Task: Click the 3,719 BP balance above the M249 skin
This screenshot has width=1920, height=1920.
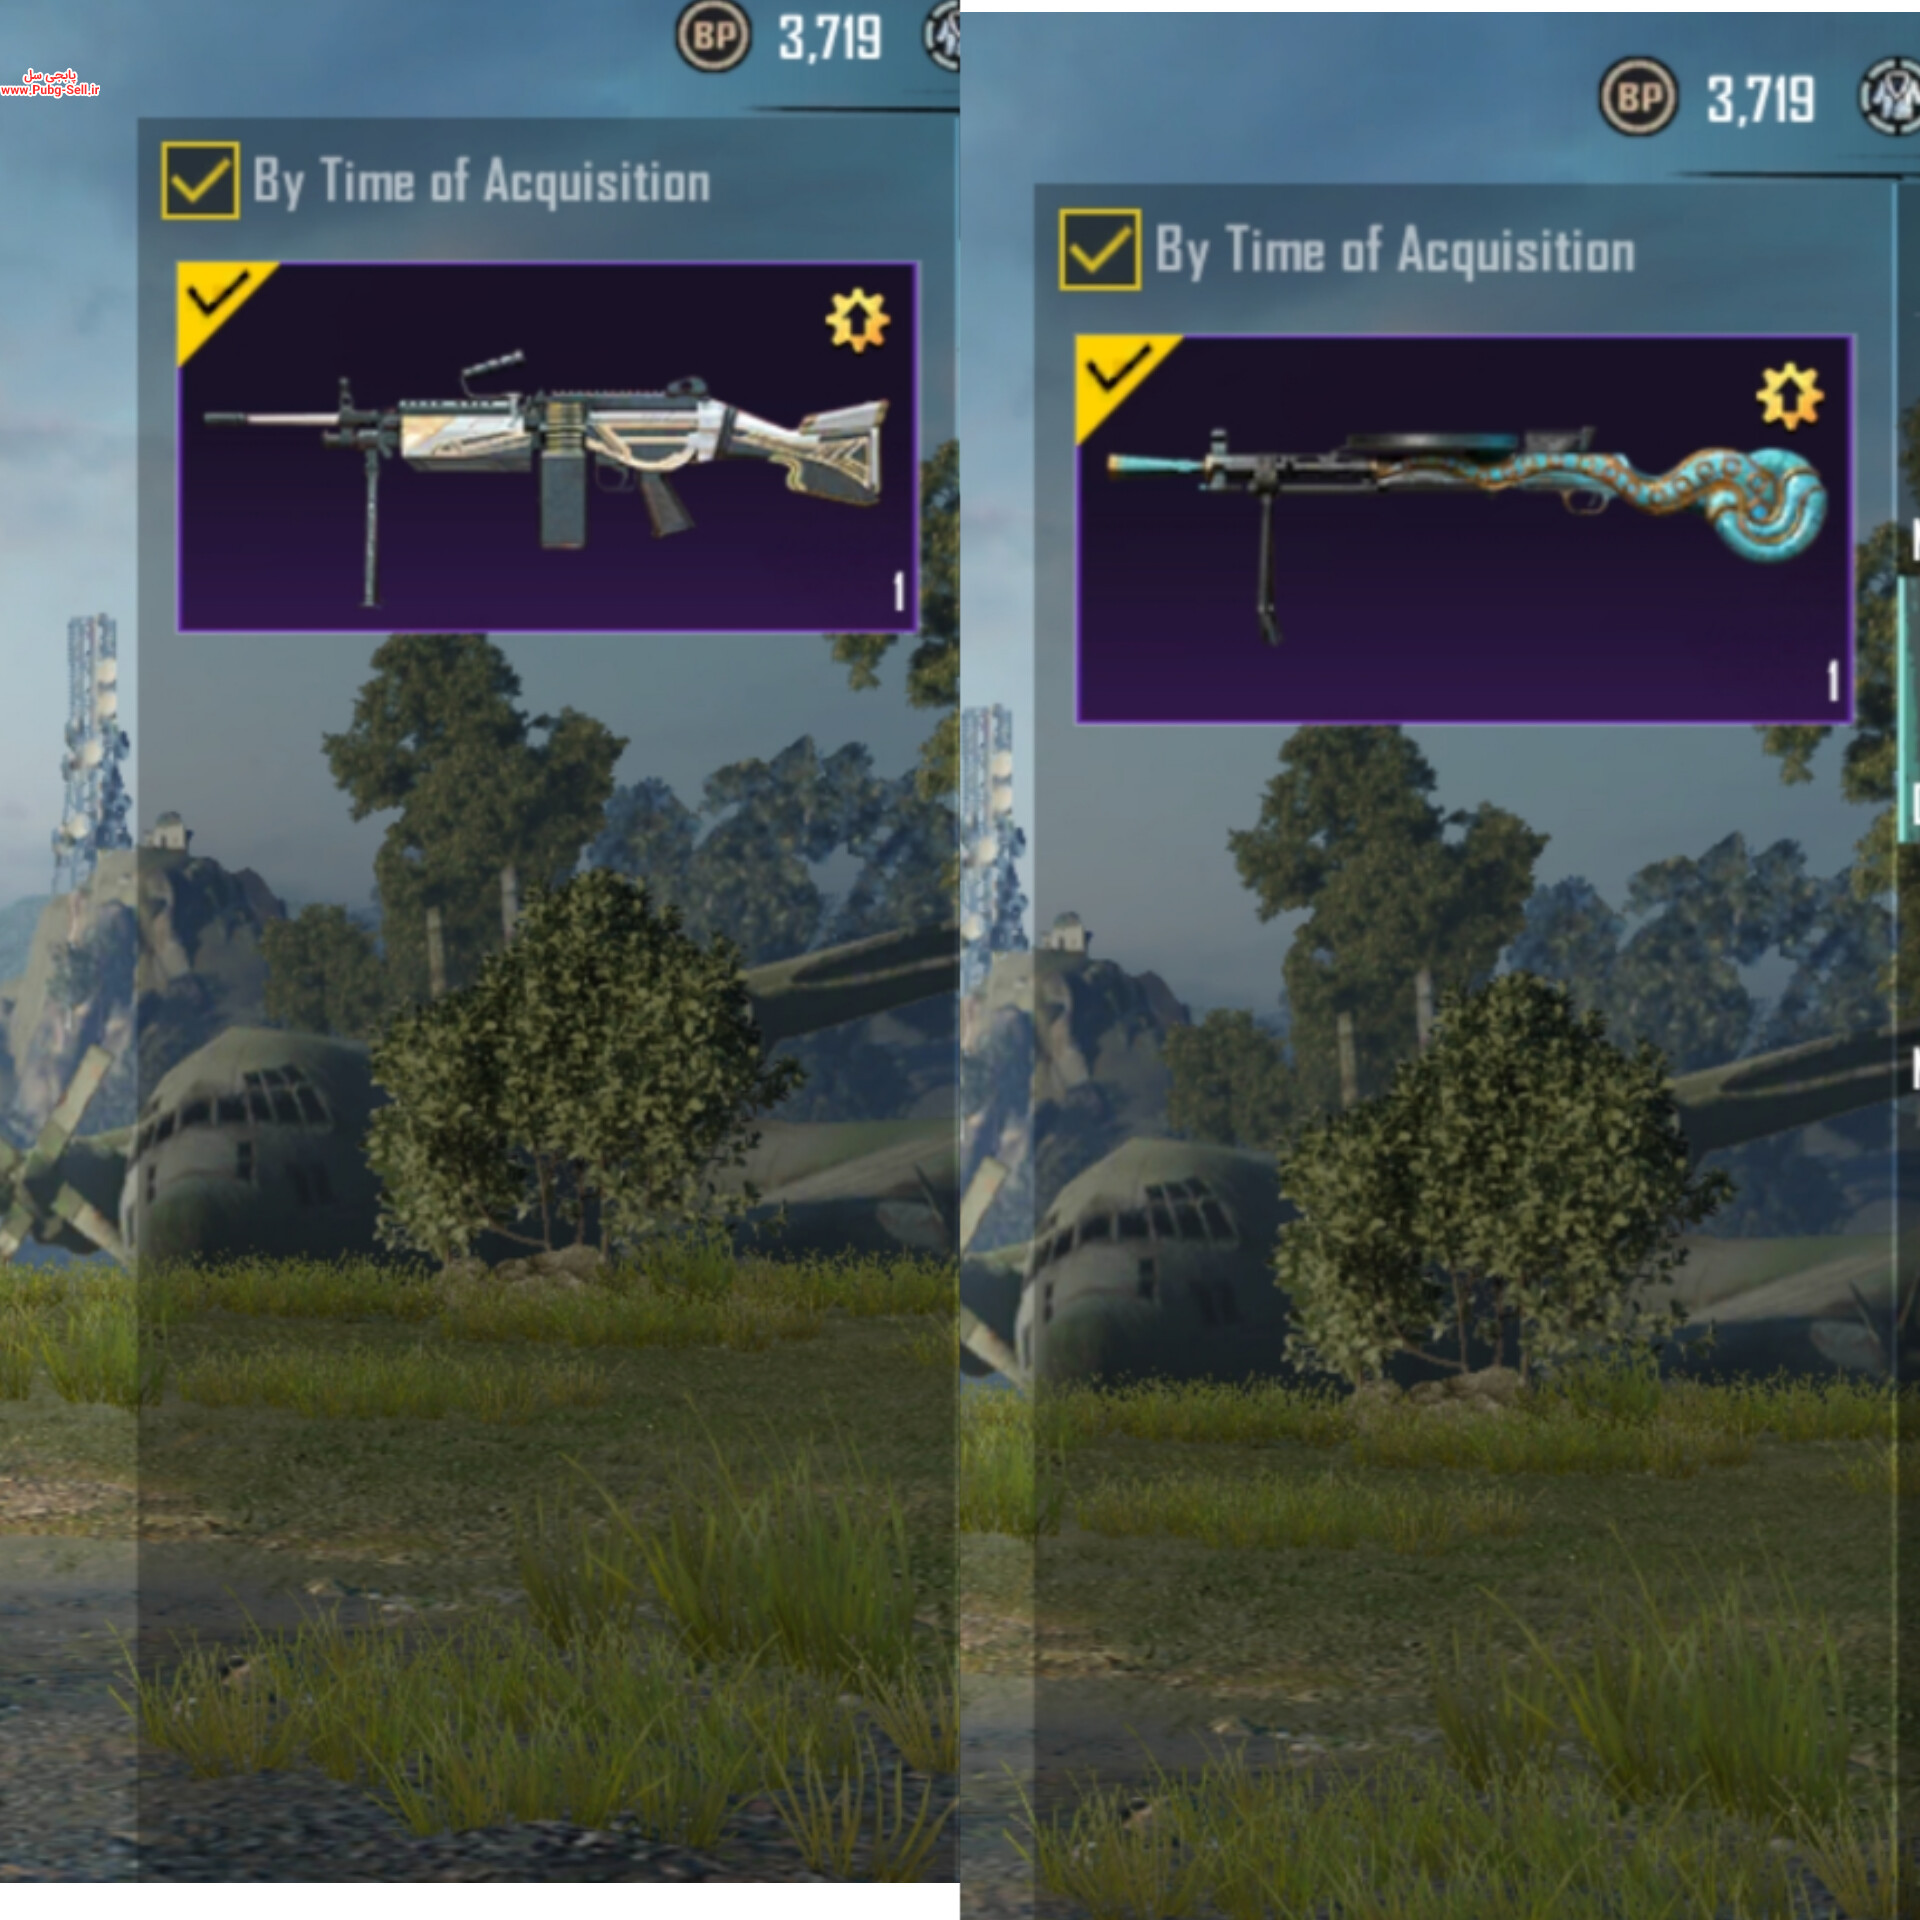Action: click(x=830, y=39)
